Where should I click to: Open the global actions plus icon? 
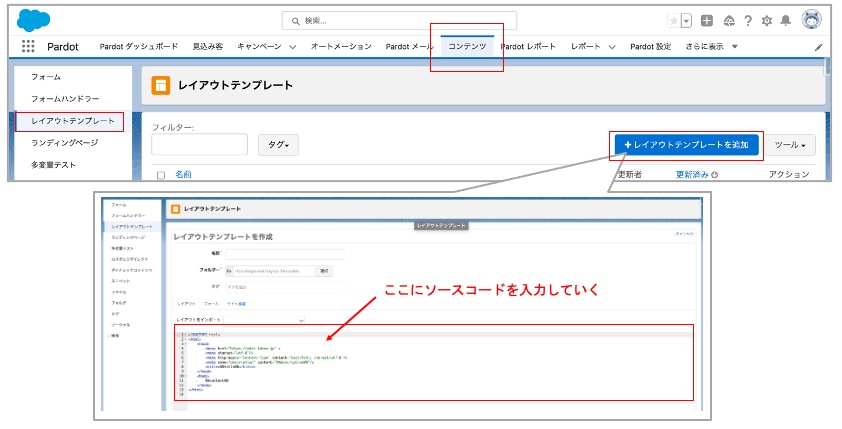707,20
